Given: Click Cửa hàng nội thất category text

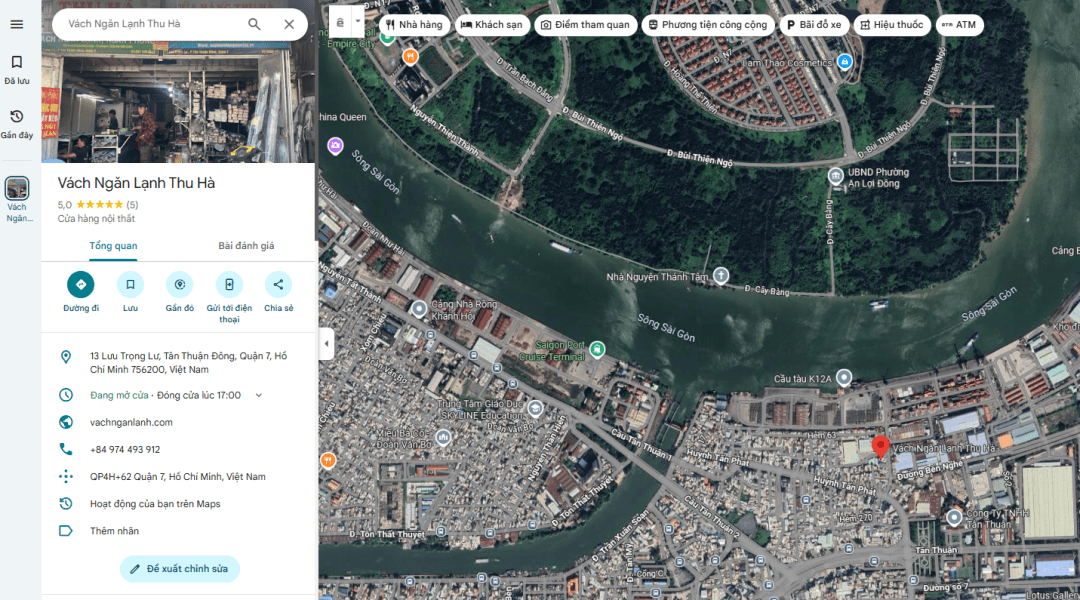Looking at the screenshot, I should (96, 219).
